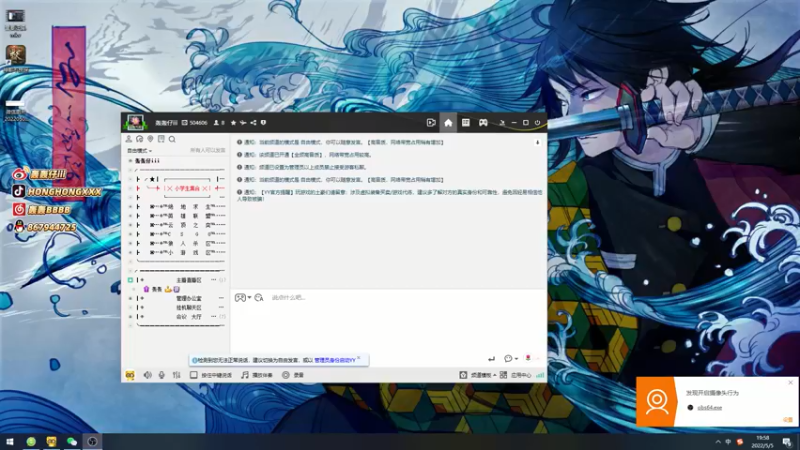Screen dimensions: 800x450
Task: Click the green signal strength icon
Action: (540, 375)
